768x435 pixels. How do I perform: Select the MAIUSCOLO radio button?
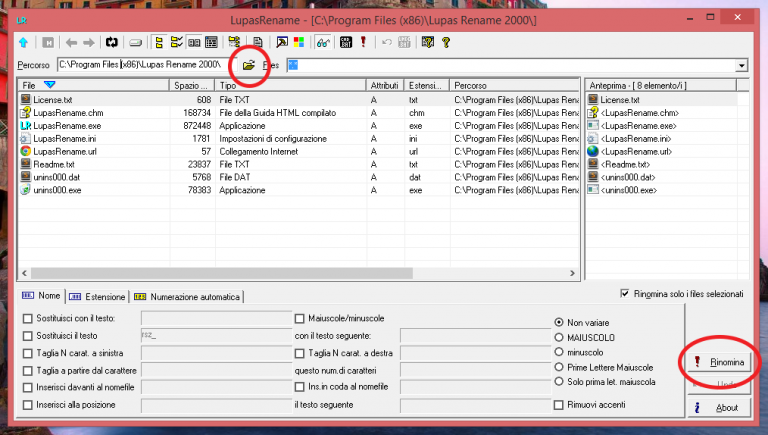(559, 337)
